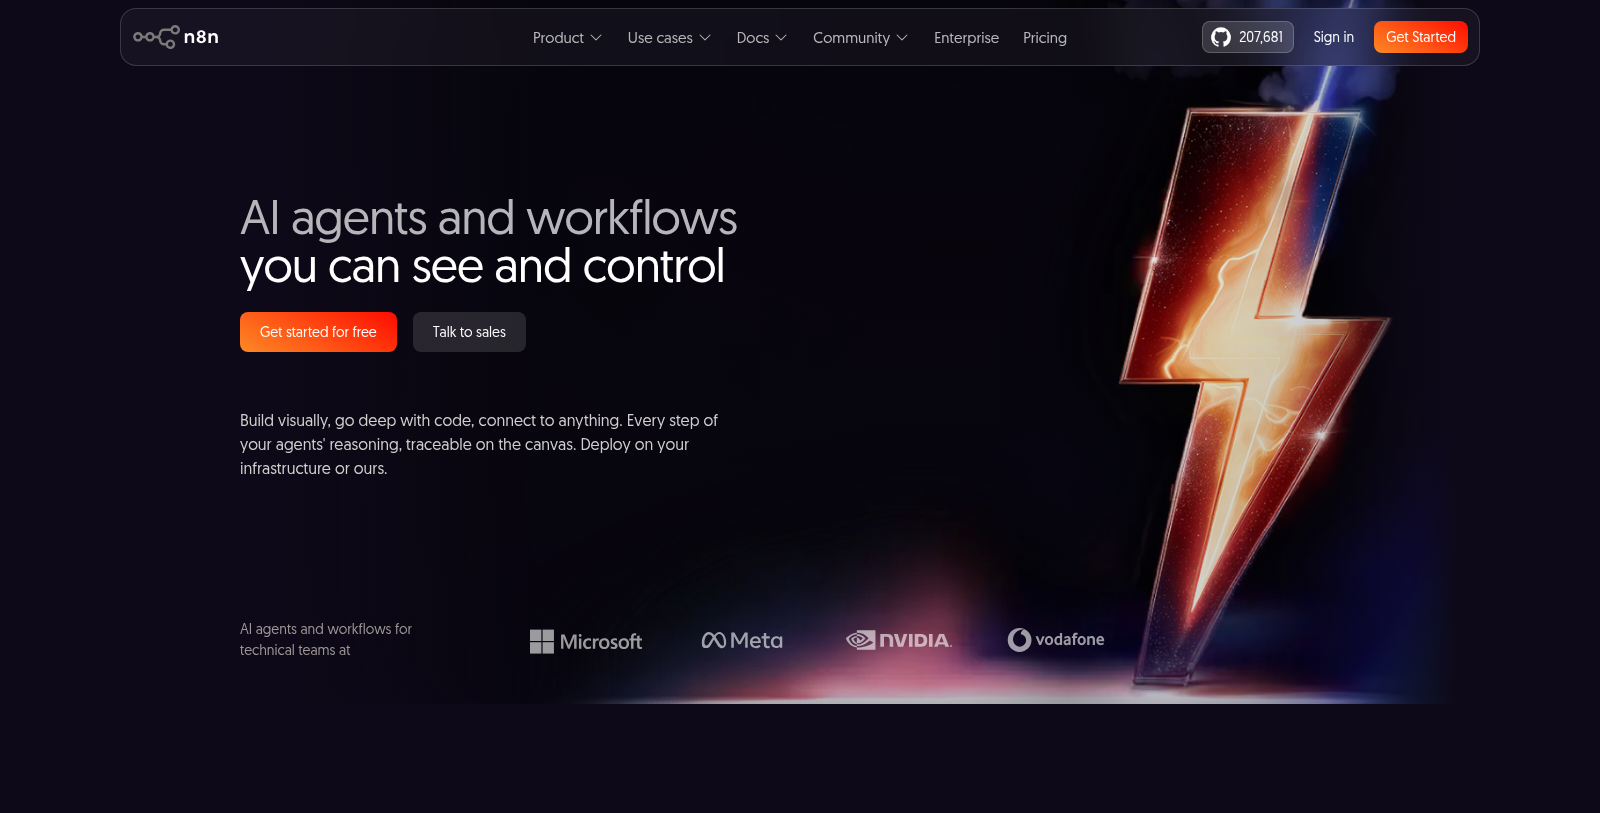Click Get started for free button
This screenshot has height=813, width=1600.
(318, 332)
